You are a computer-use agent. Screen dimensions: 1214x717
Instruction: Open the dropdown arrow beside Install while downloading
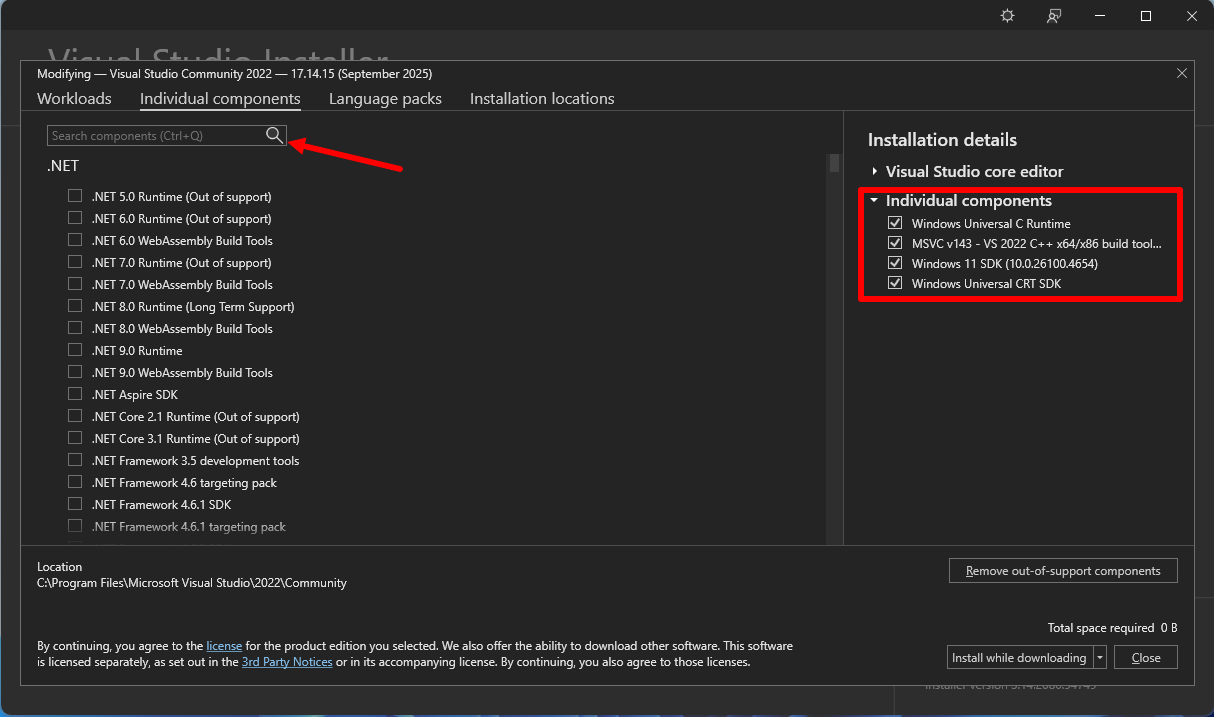1100,658
